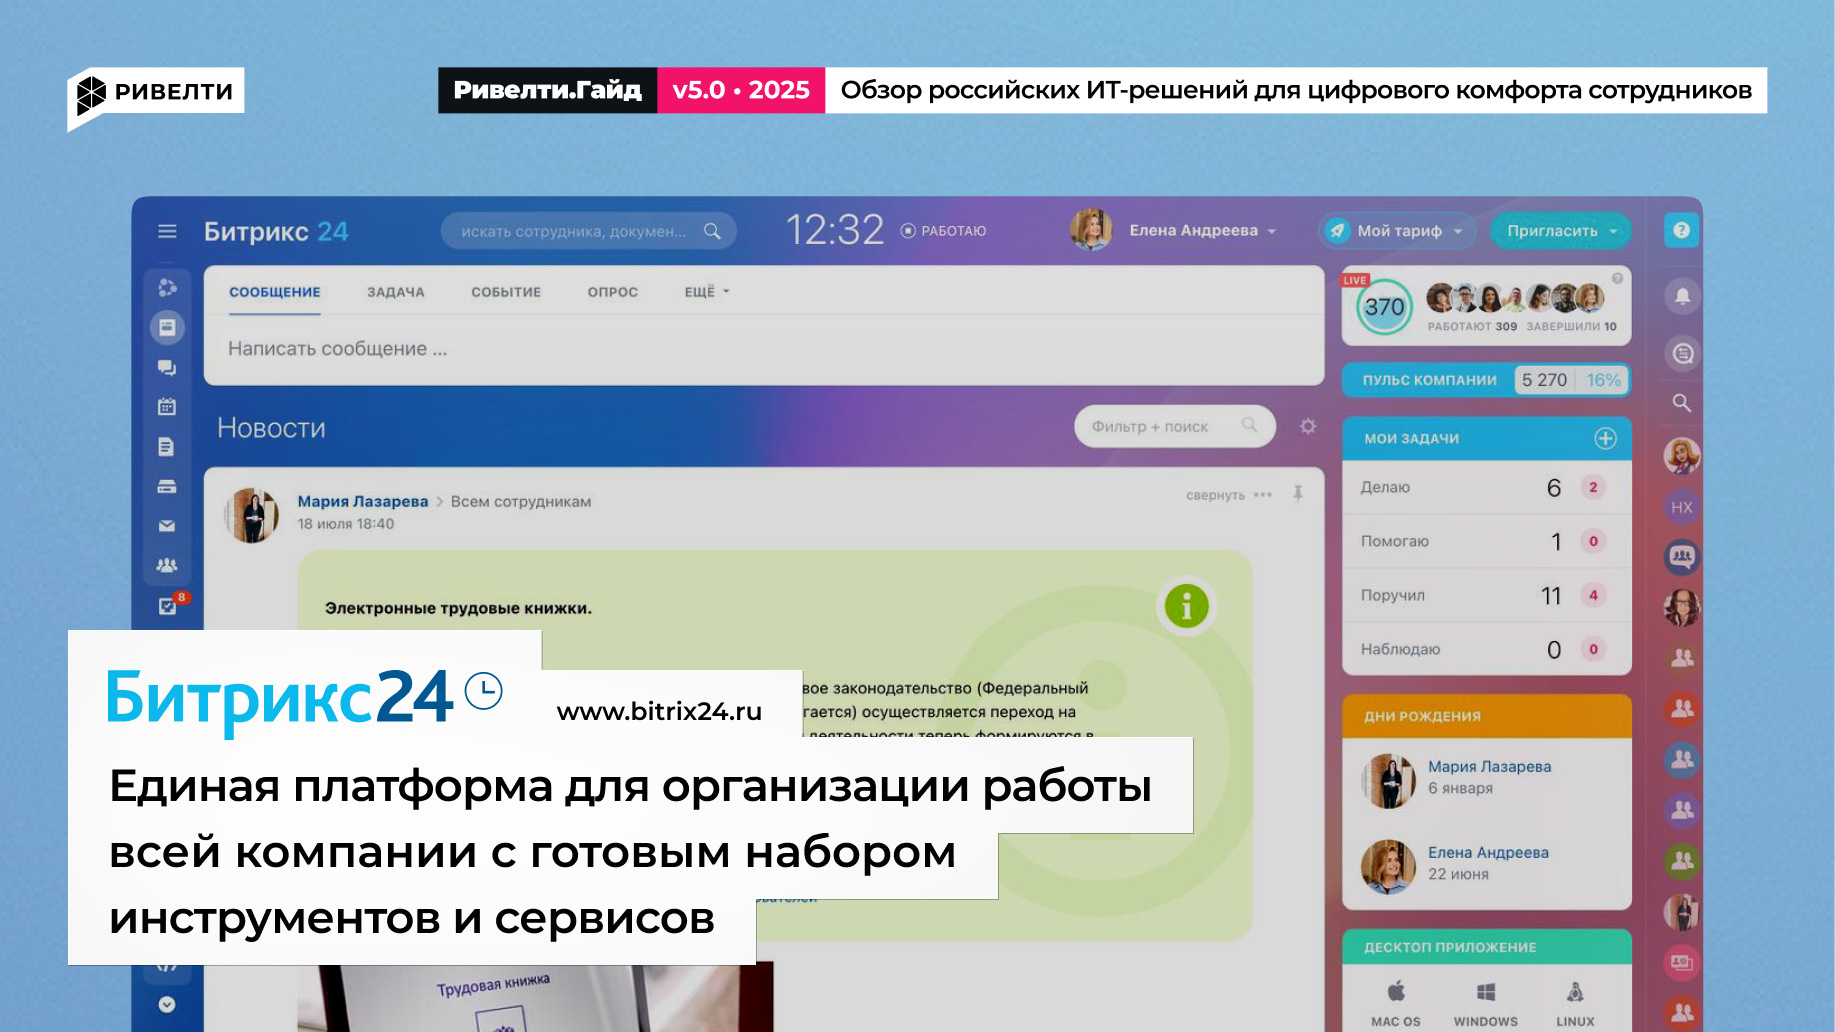Viewport: 1835px width, 1032px height.
Task: Toggle the РАБОТАЮ work status
Action: point(944,230)
